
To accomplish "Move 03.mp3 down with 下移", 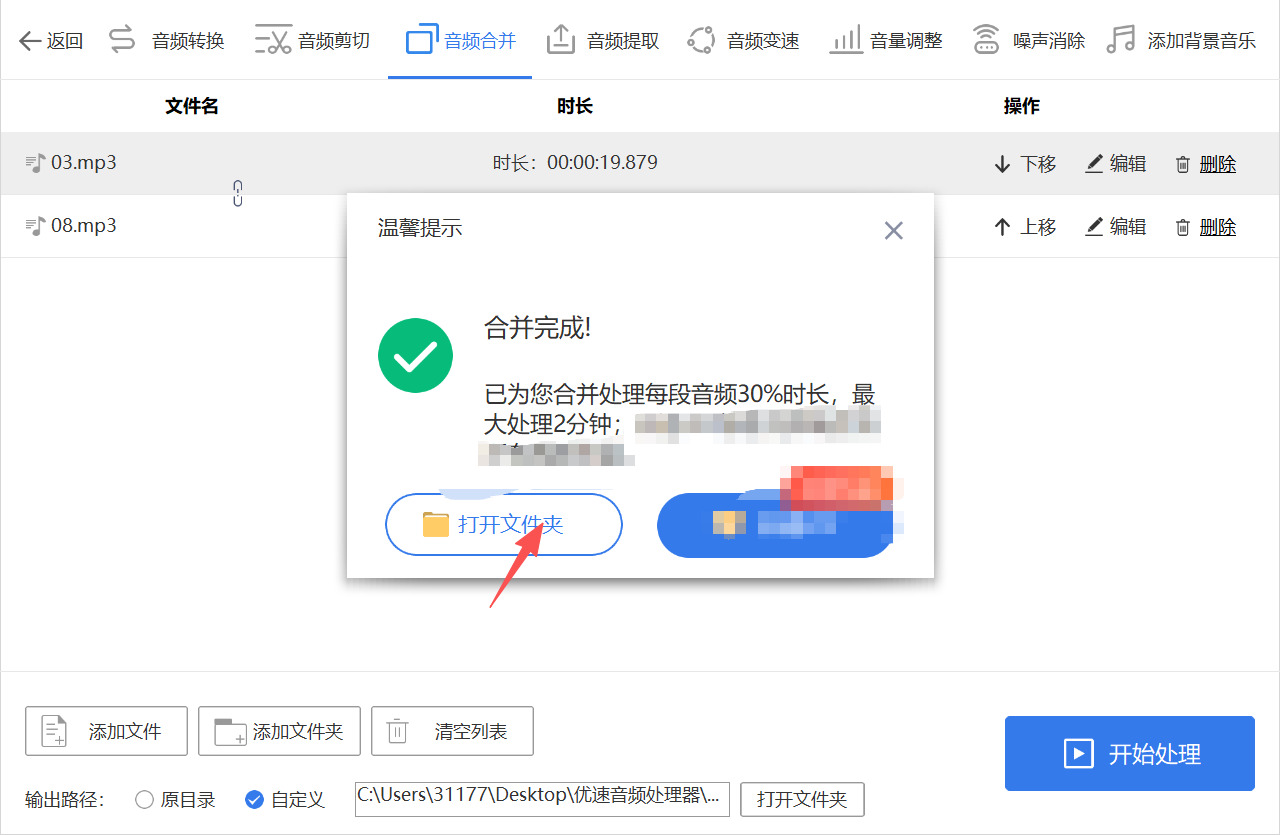I will point(1025,164).
